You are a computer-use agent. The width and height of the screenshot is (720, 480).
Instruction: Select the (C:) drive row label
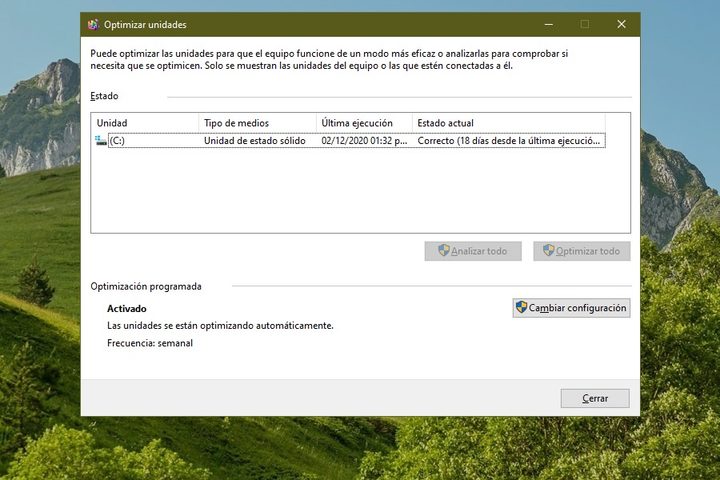point(117,141)
